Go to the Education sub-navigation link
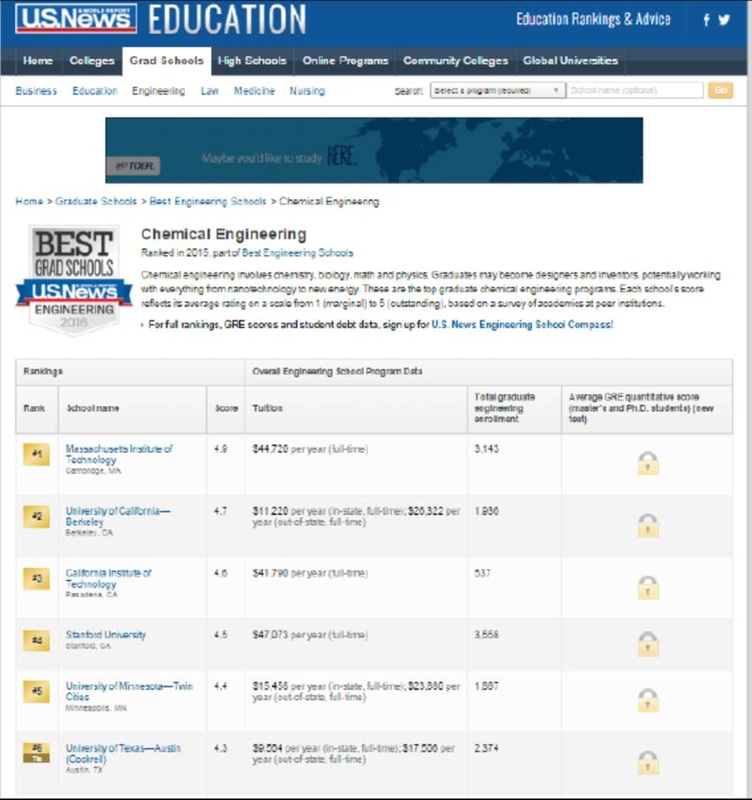Screen dimensions: 752x800 coord(95,91)
